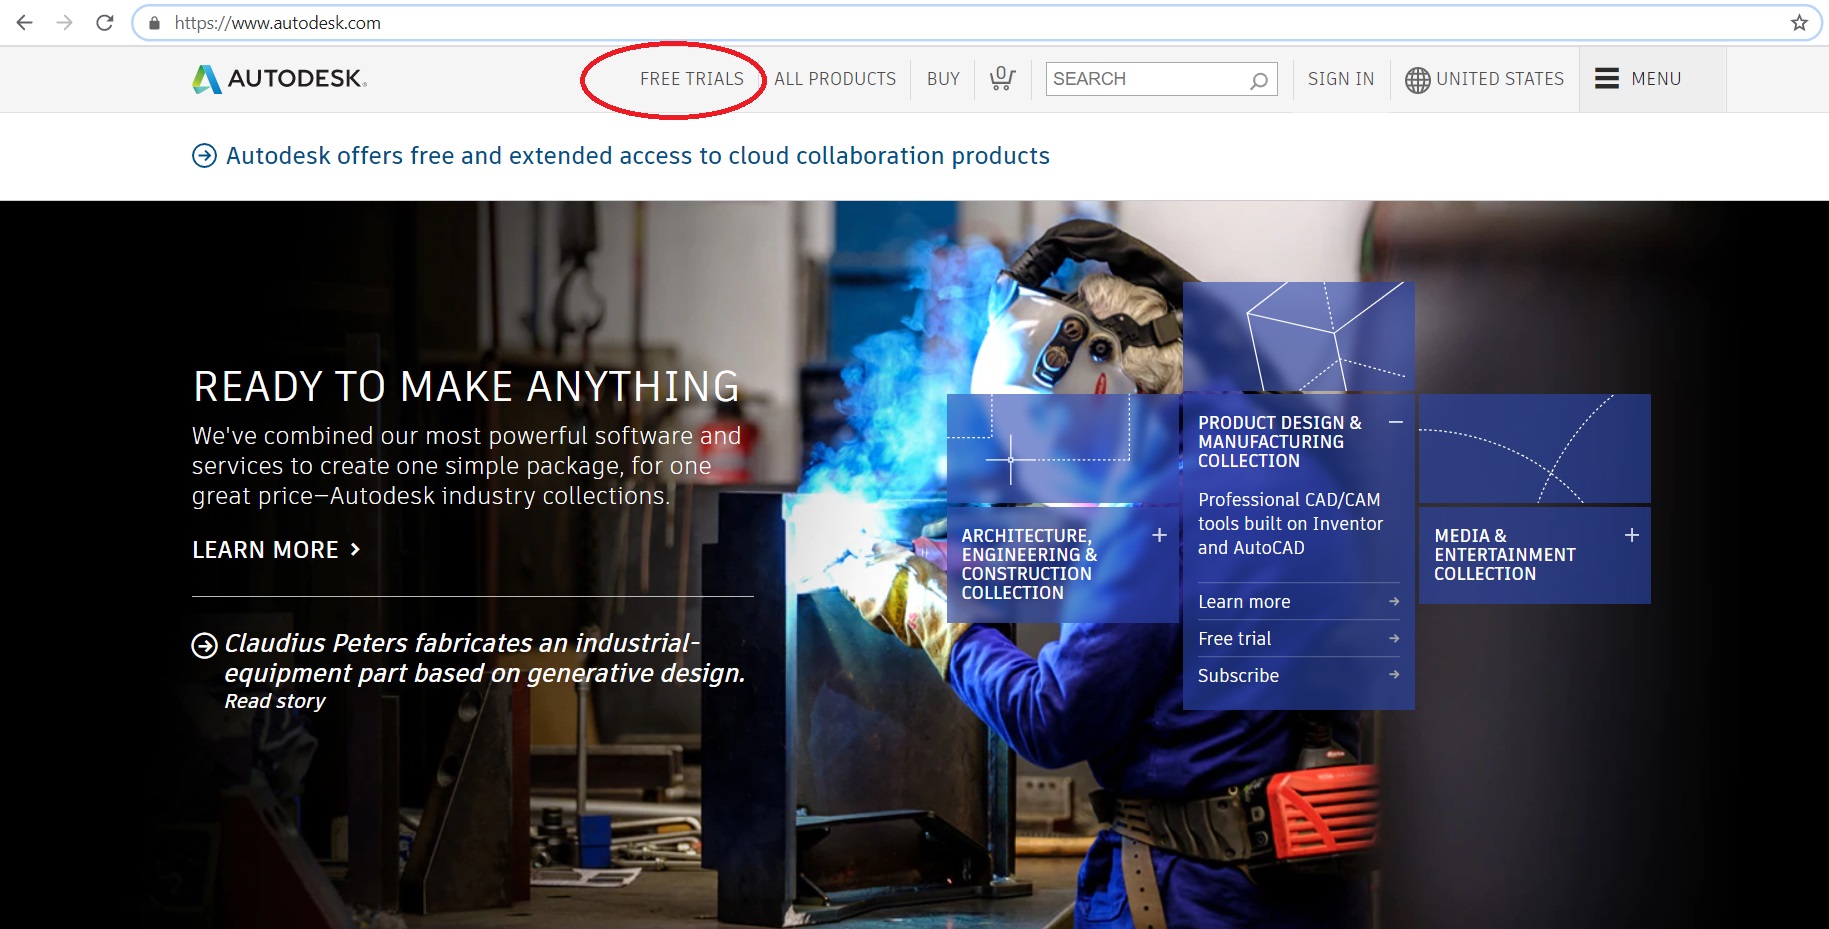Click the globe region icon
Image resolution: width=1829 pixels, height=929 pixels.
(x=1417, y=80)
